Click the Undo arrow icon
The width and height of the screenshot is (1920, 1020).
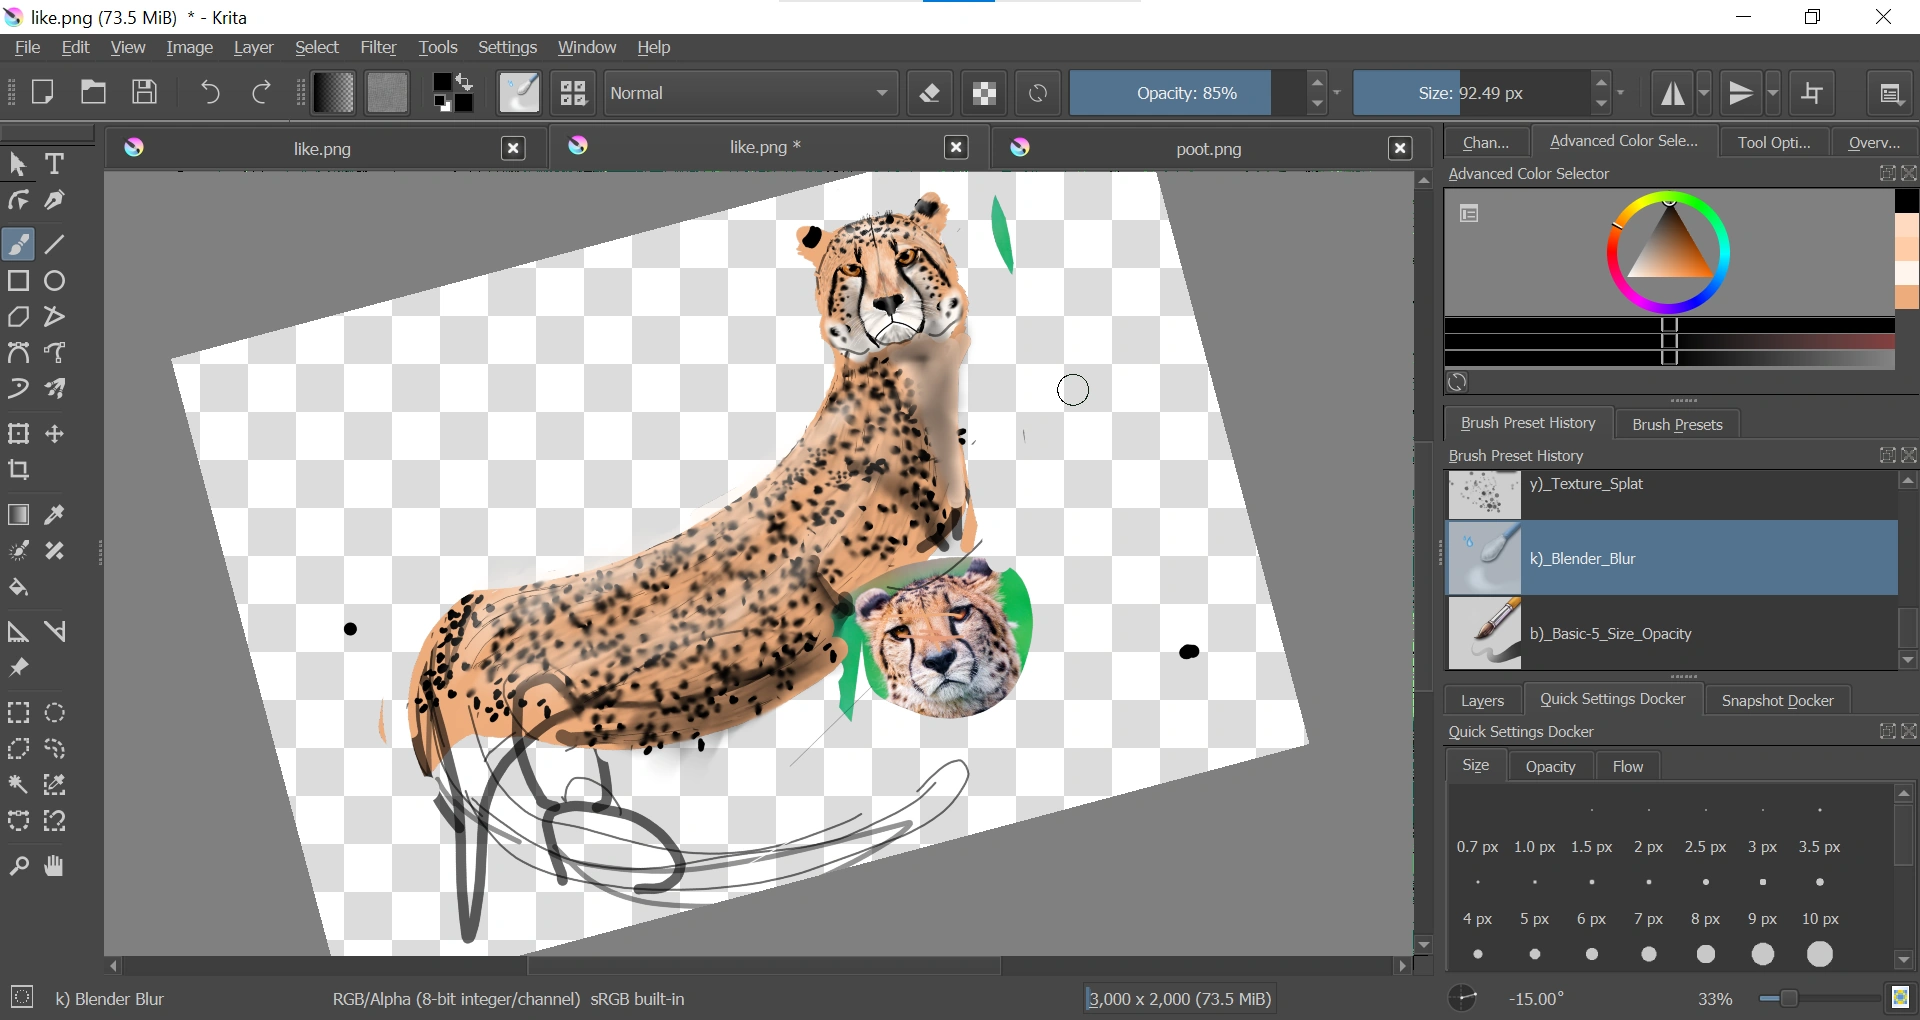coord(210,93)
